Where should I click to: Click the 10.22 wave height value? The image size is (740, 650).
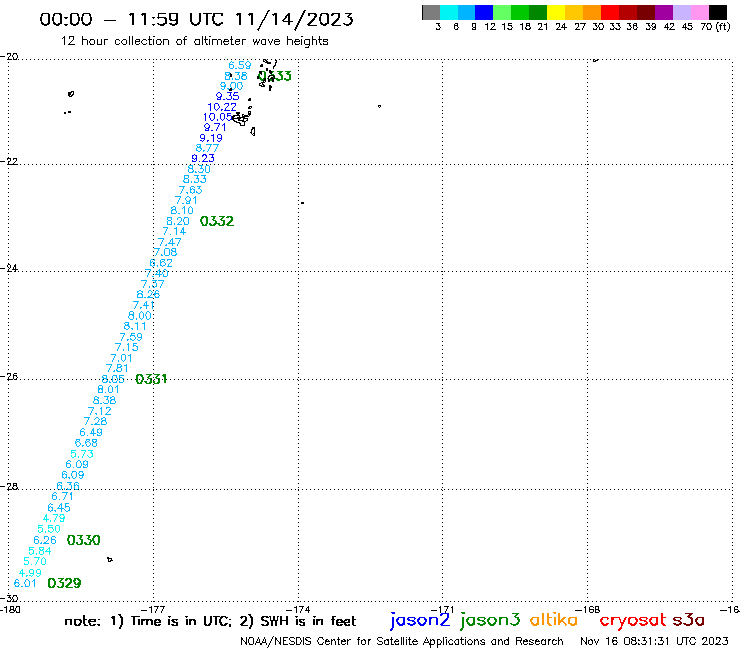(x=222, y=107)
